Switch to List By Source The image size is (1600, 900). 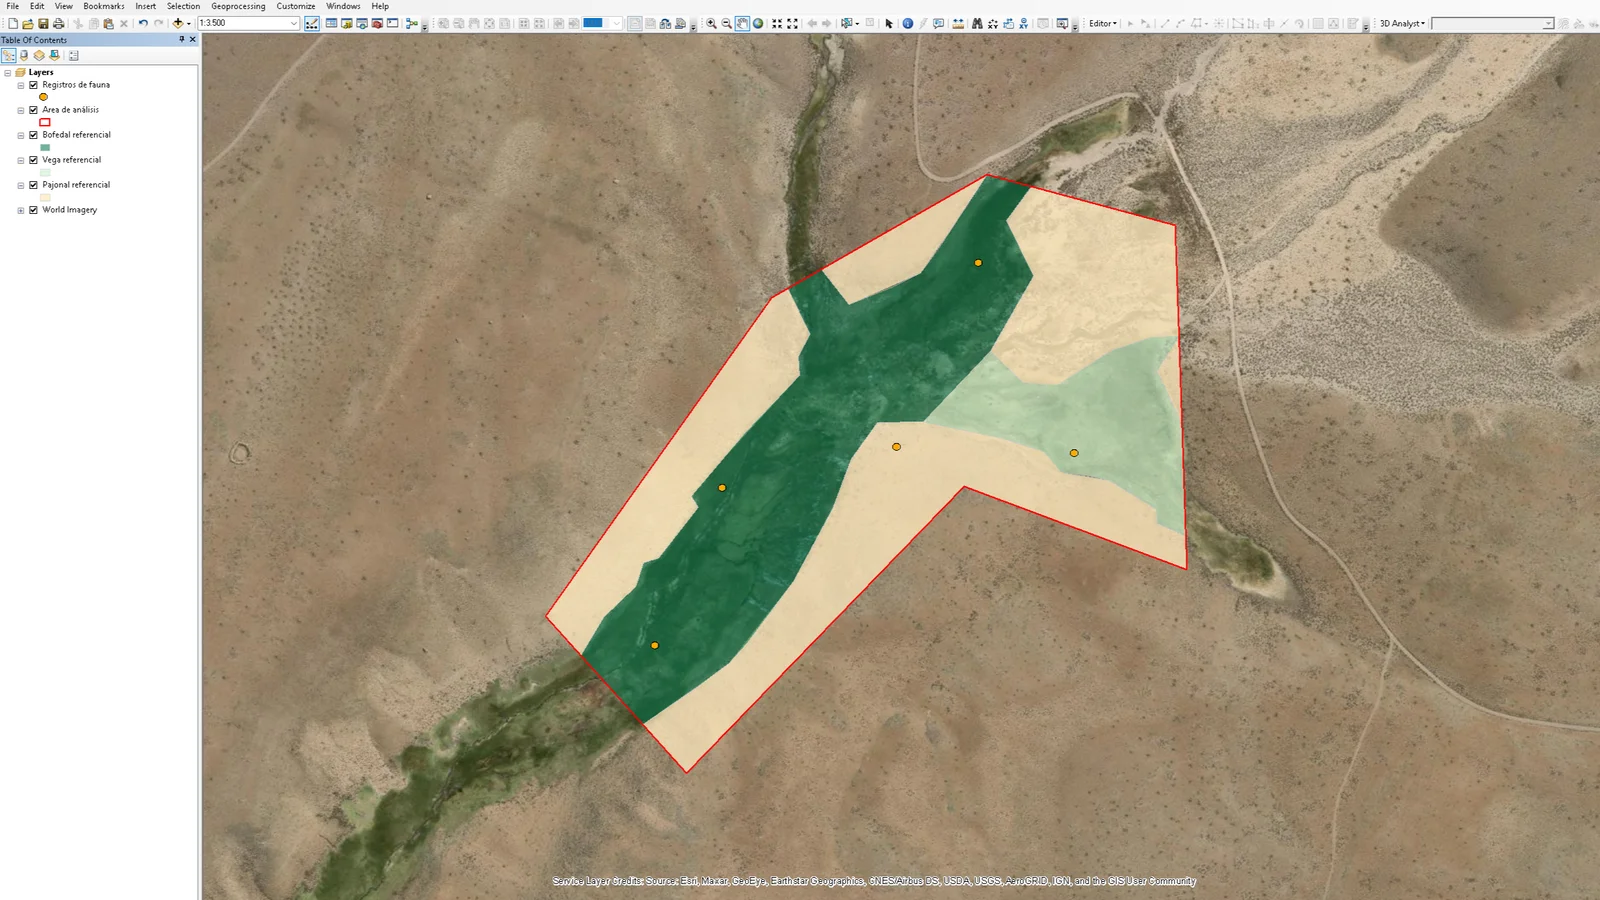click(x=24, y=56)
